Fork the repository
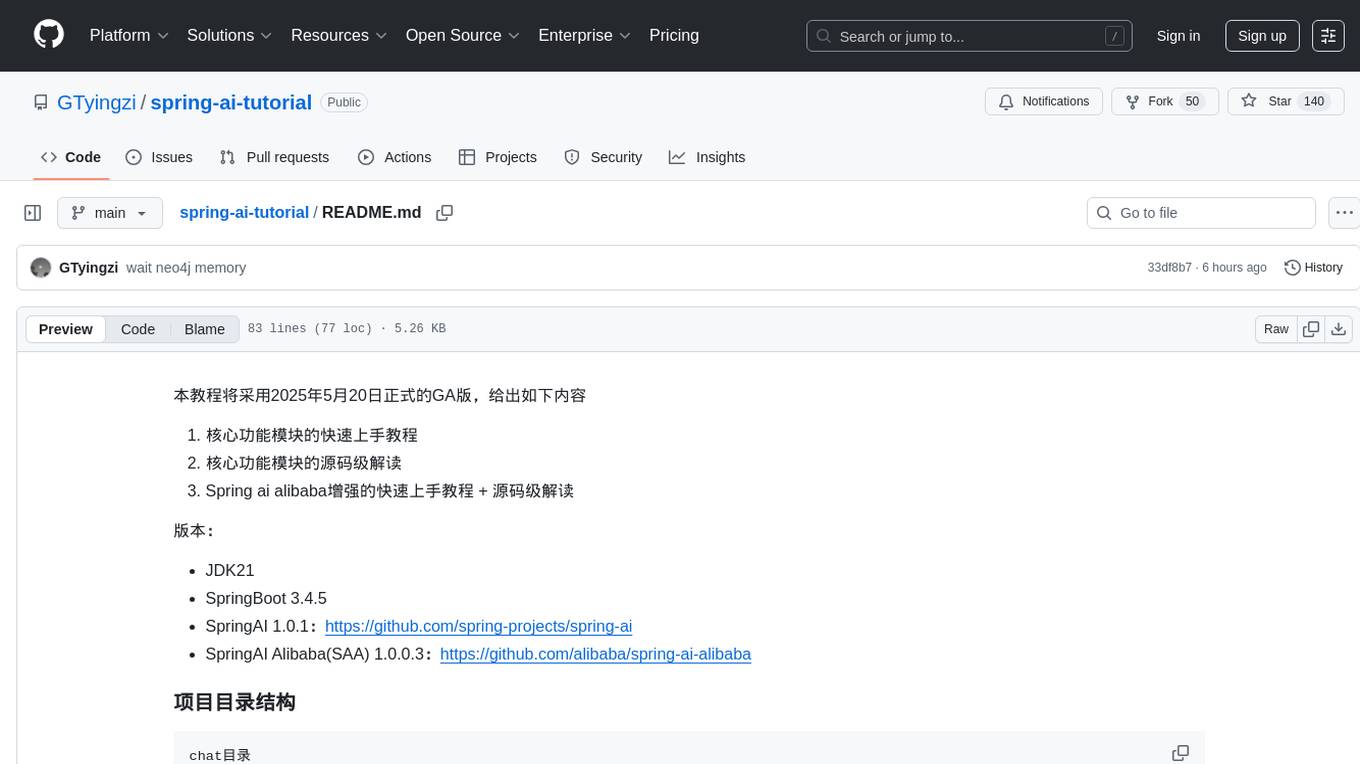This screenshot has width=1360, height=764. point(1165,102)
